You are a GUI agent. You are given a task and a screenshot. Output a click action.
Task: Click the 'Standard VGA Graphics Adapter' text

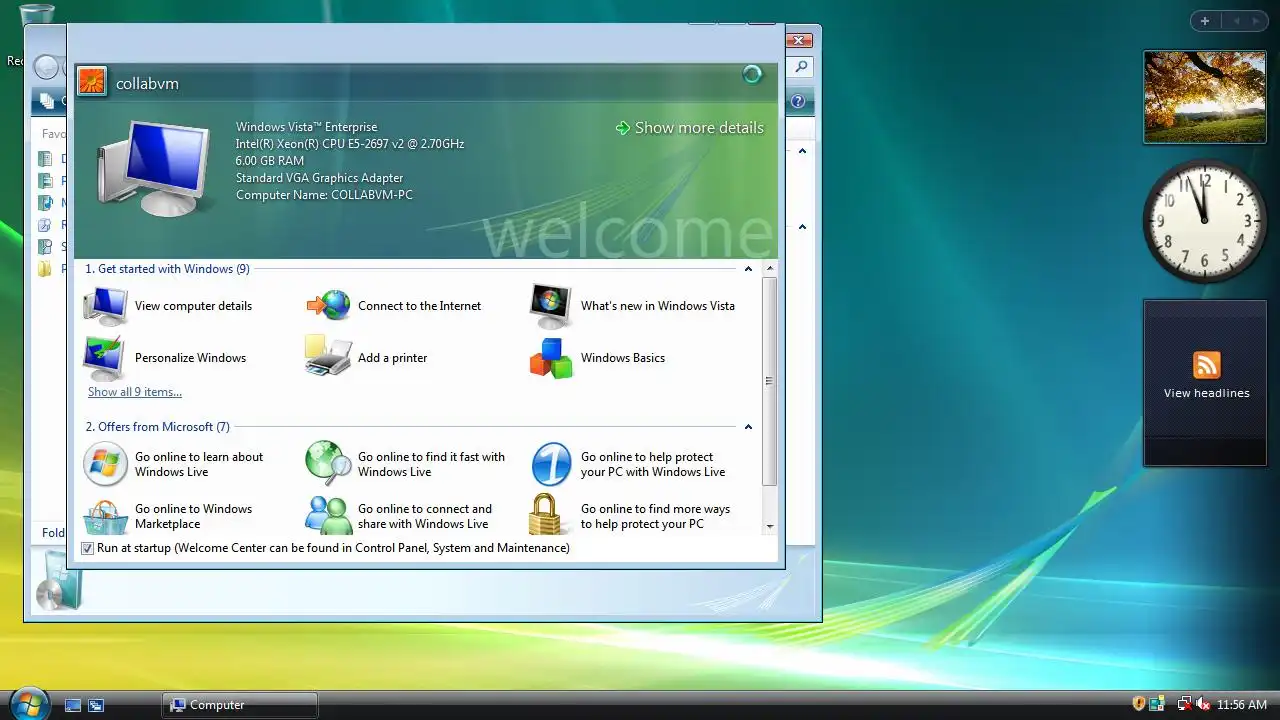pos(319,178)
